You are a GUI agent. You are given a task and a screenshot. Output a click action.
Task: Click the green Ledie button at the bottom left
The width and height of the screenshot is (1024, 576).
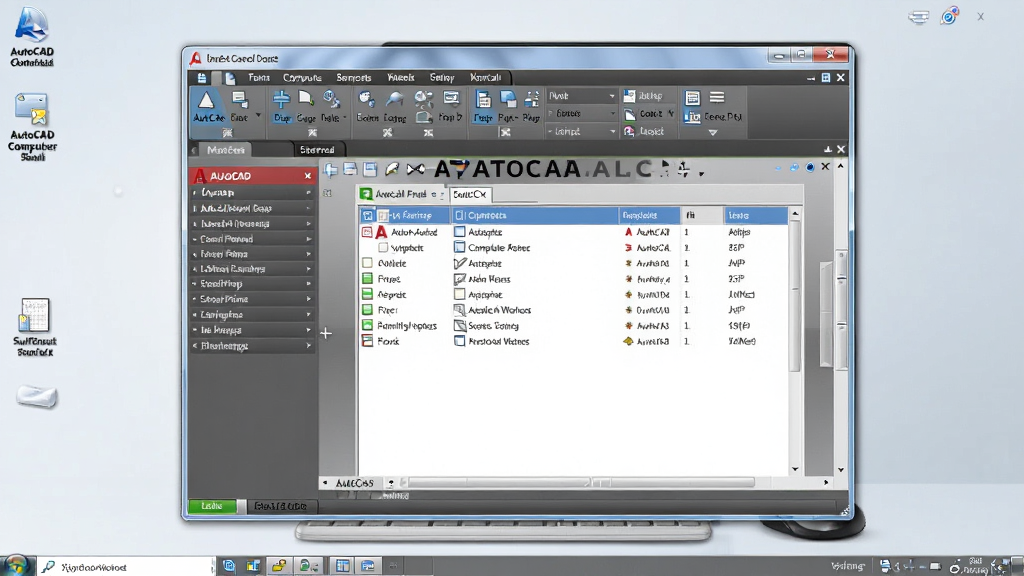[x=212, y=506]
